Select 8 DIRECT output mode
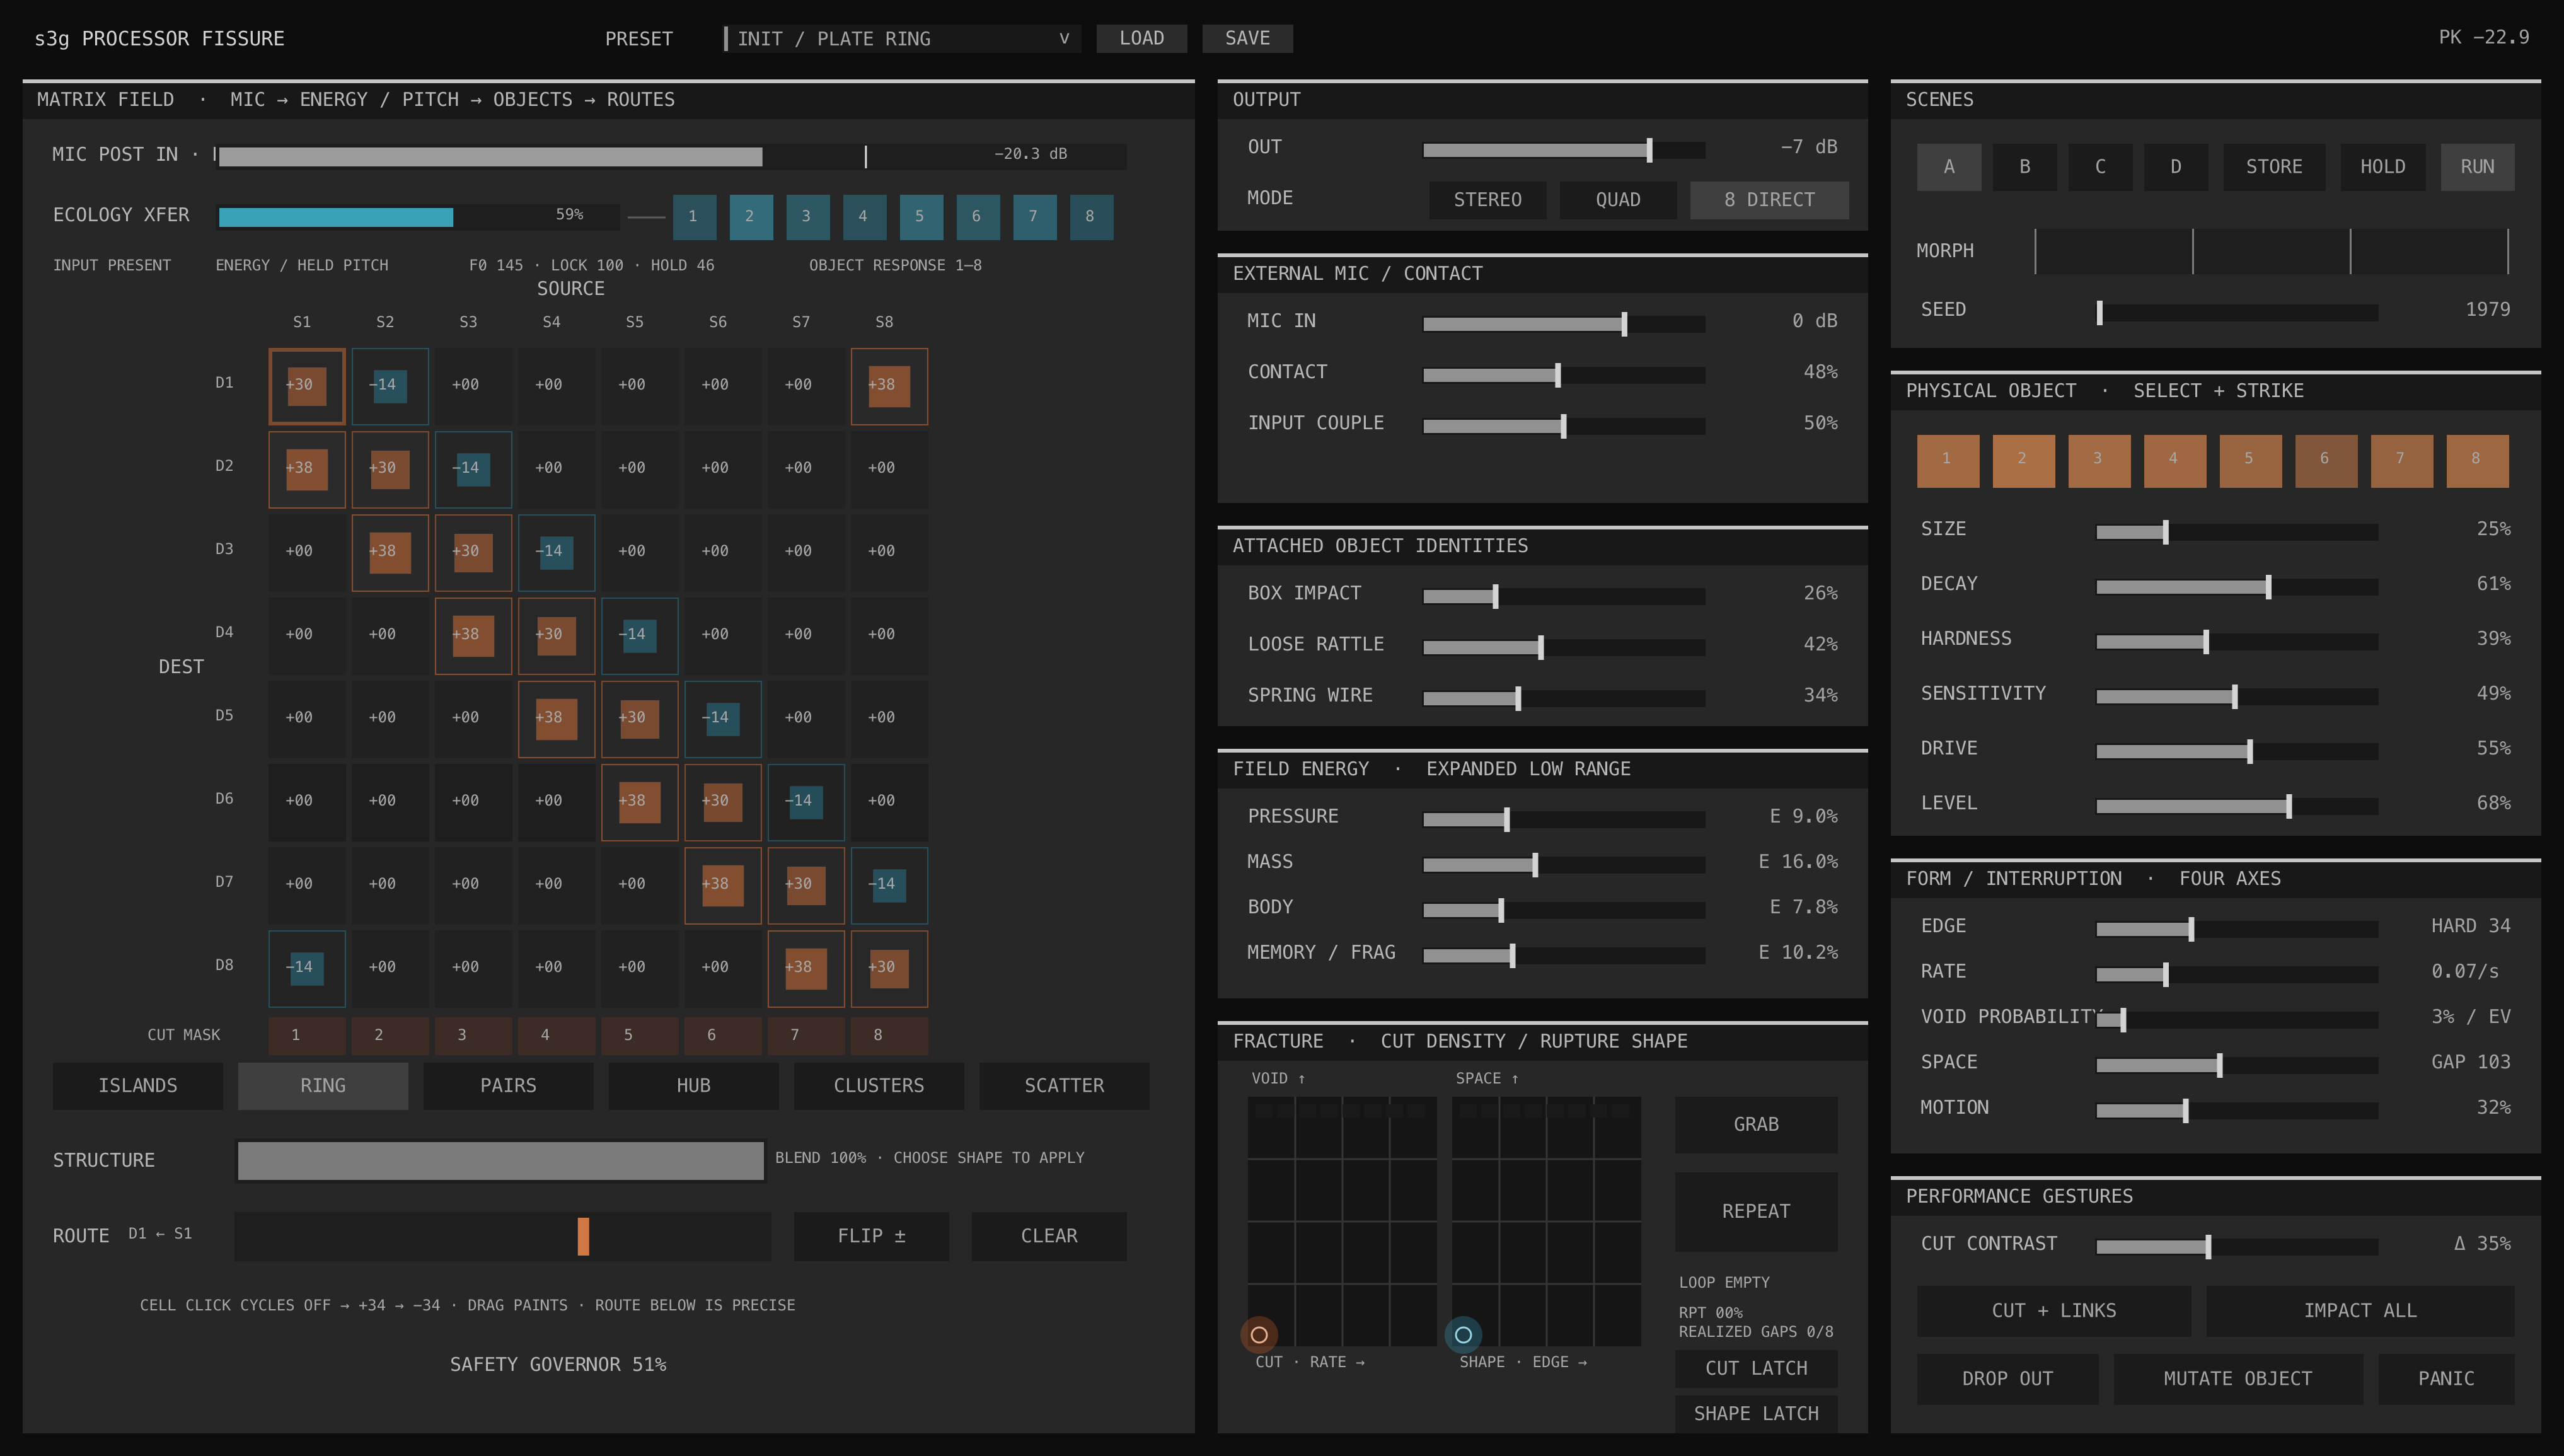Viewport: 2564px width, 1456px height. coord(1769,200)
